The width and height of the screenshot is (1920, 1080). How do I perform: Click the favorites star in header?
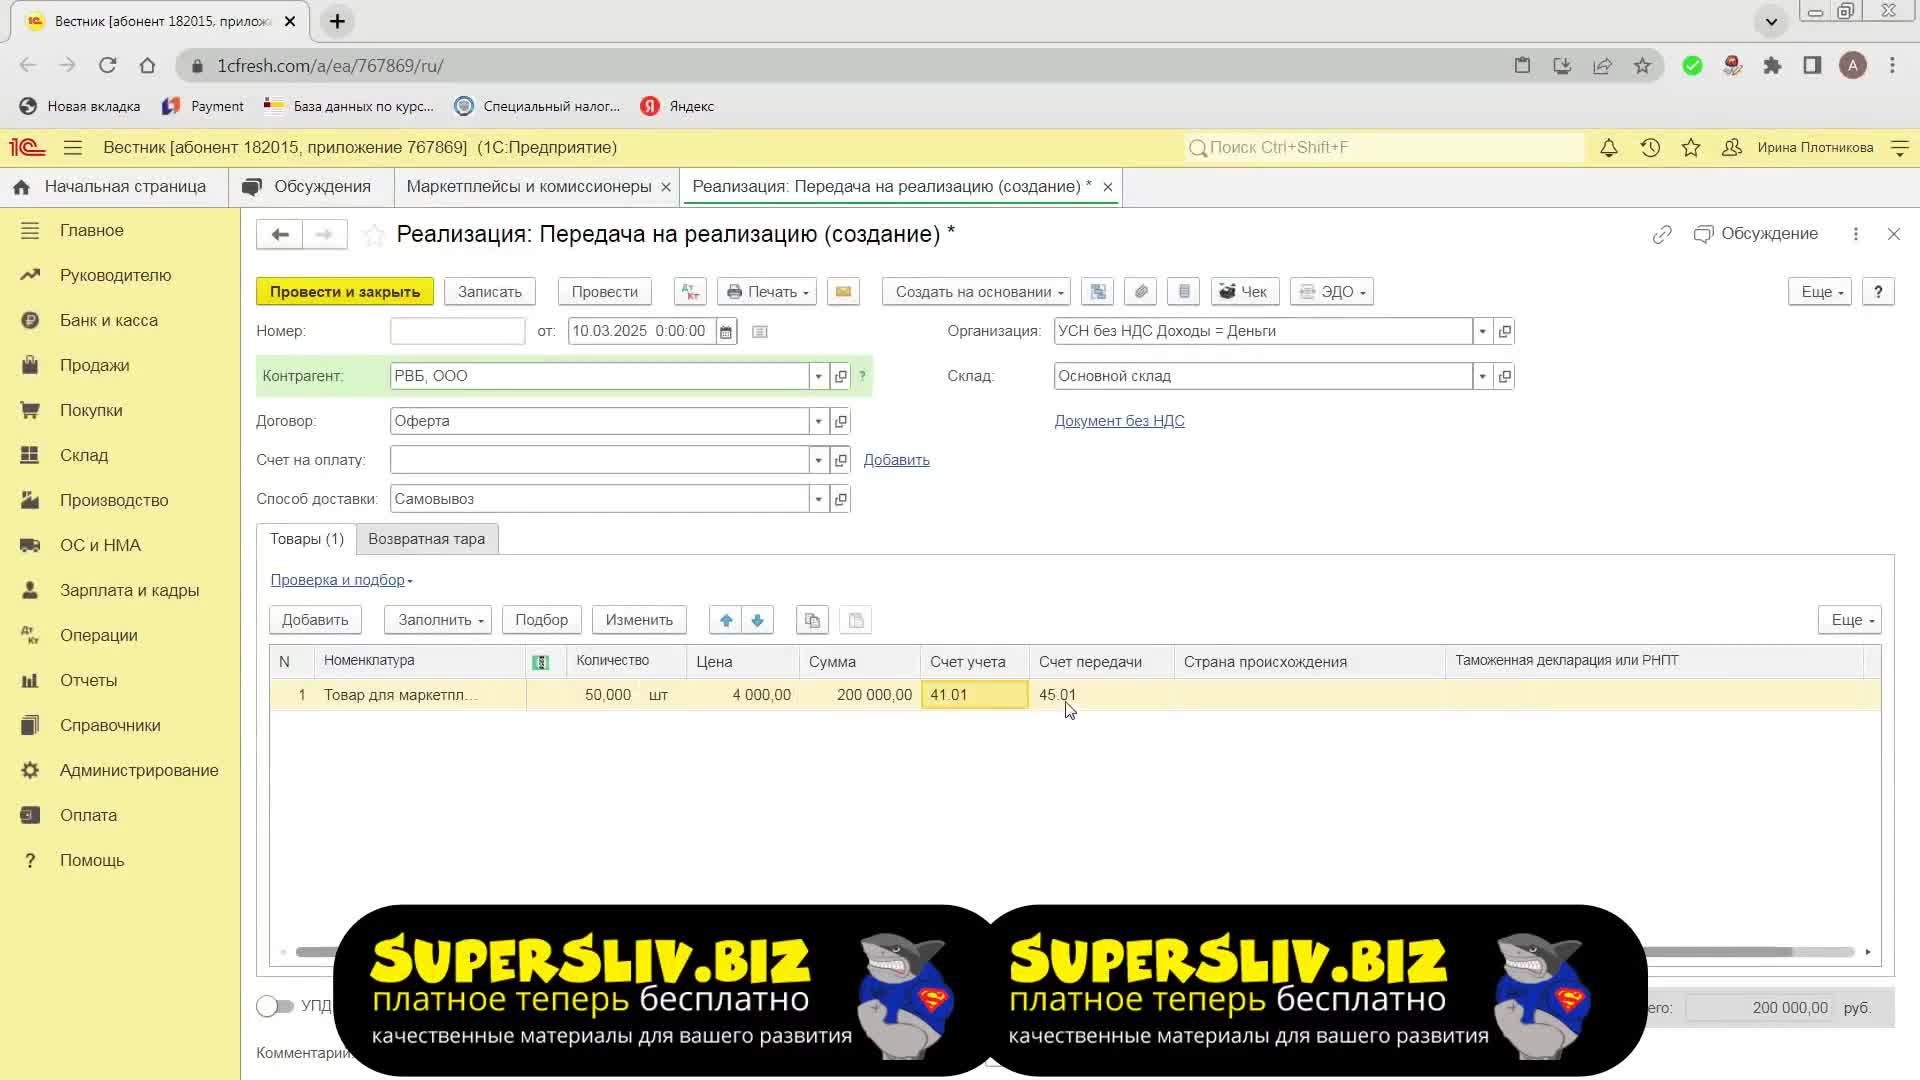pyautogui.click(x=1691, y=148)
